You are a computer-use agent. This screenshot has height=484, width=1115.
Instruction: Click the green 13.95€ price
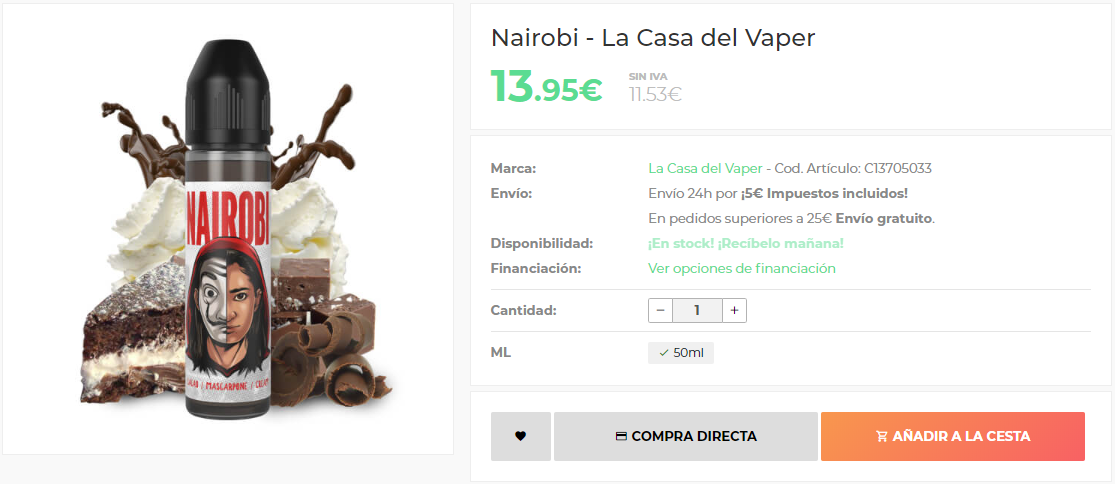tap(546, 86)
